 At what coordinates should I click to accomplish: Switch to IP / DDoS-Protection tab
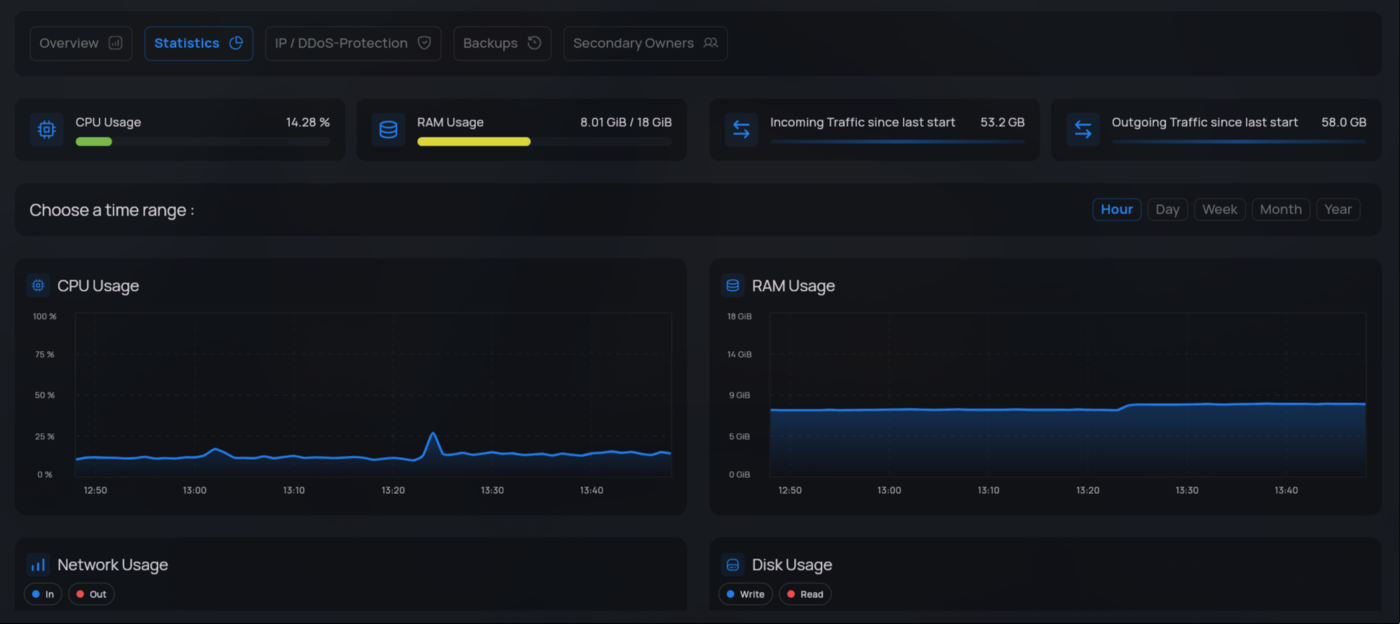pyautogui.click(x=353, y=43)
